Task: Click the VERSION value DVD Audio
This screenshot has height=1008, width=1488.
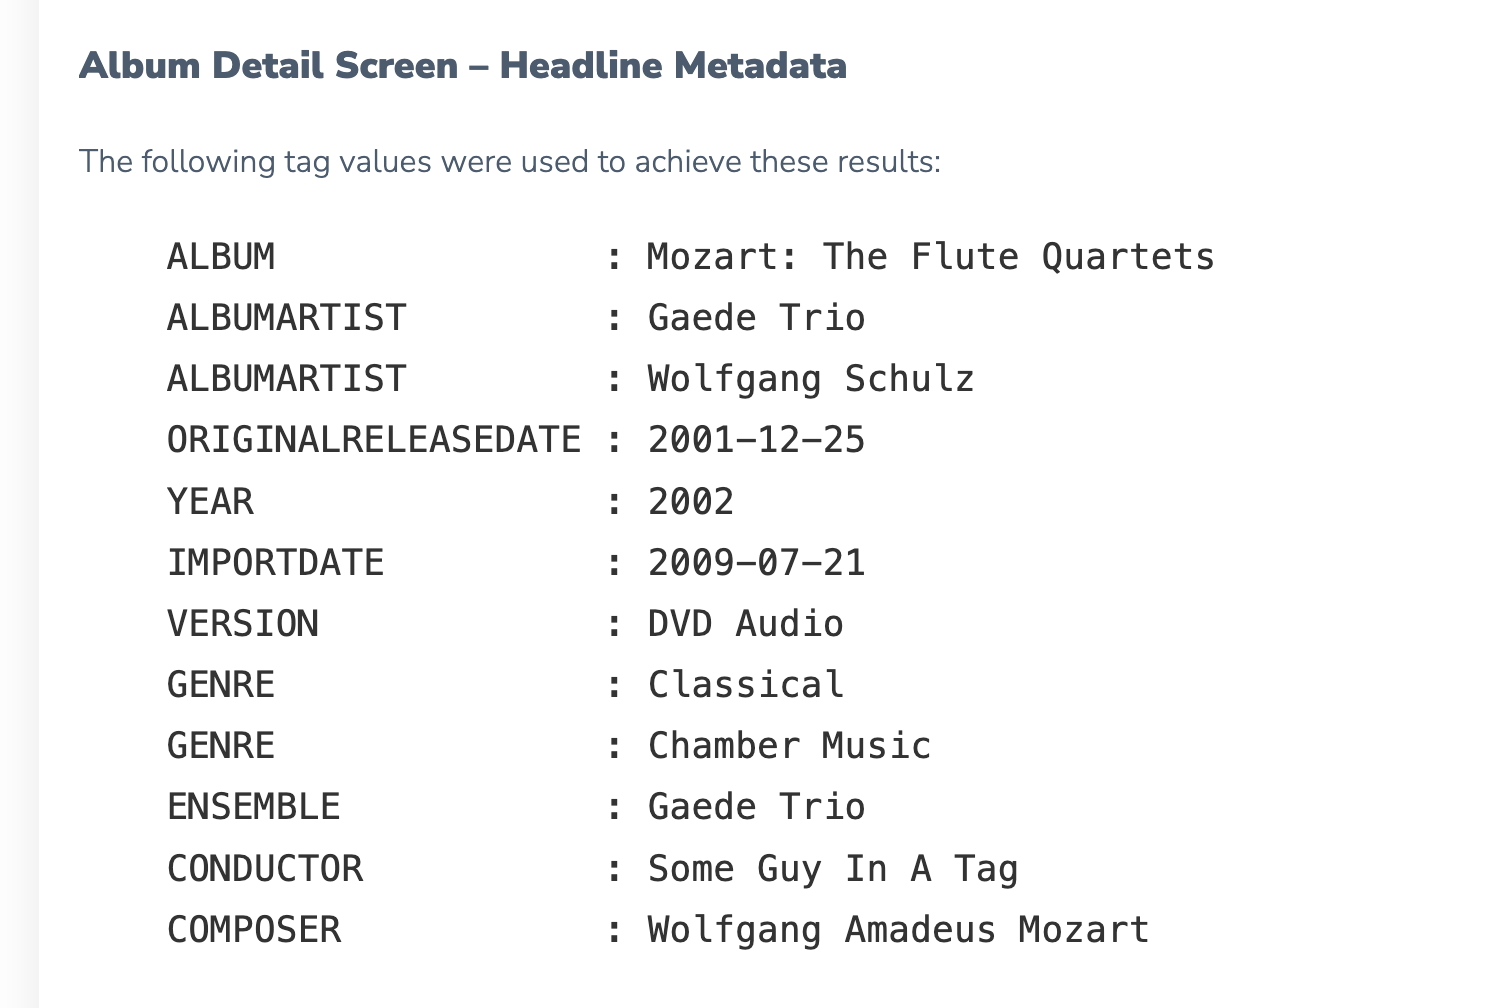Action: (x=746, y=624)
